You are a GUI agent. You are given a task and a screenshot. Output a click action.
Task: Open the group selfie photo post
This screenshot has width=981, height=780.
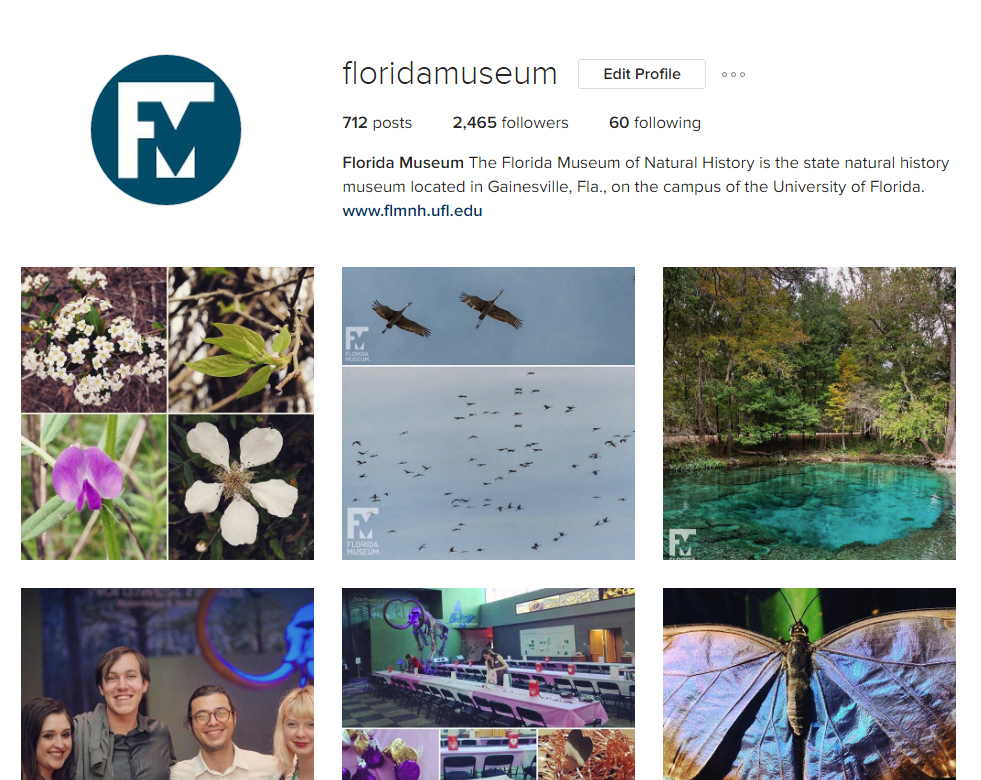(x=168, y=684)
